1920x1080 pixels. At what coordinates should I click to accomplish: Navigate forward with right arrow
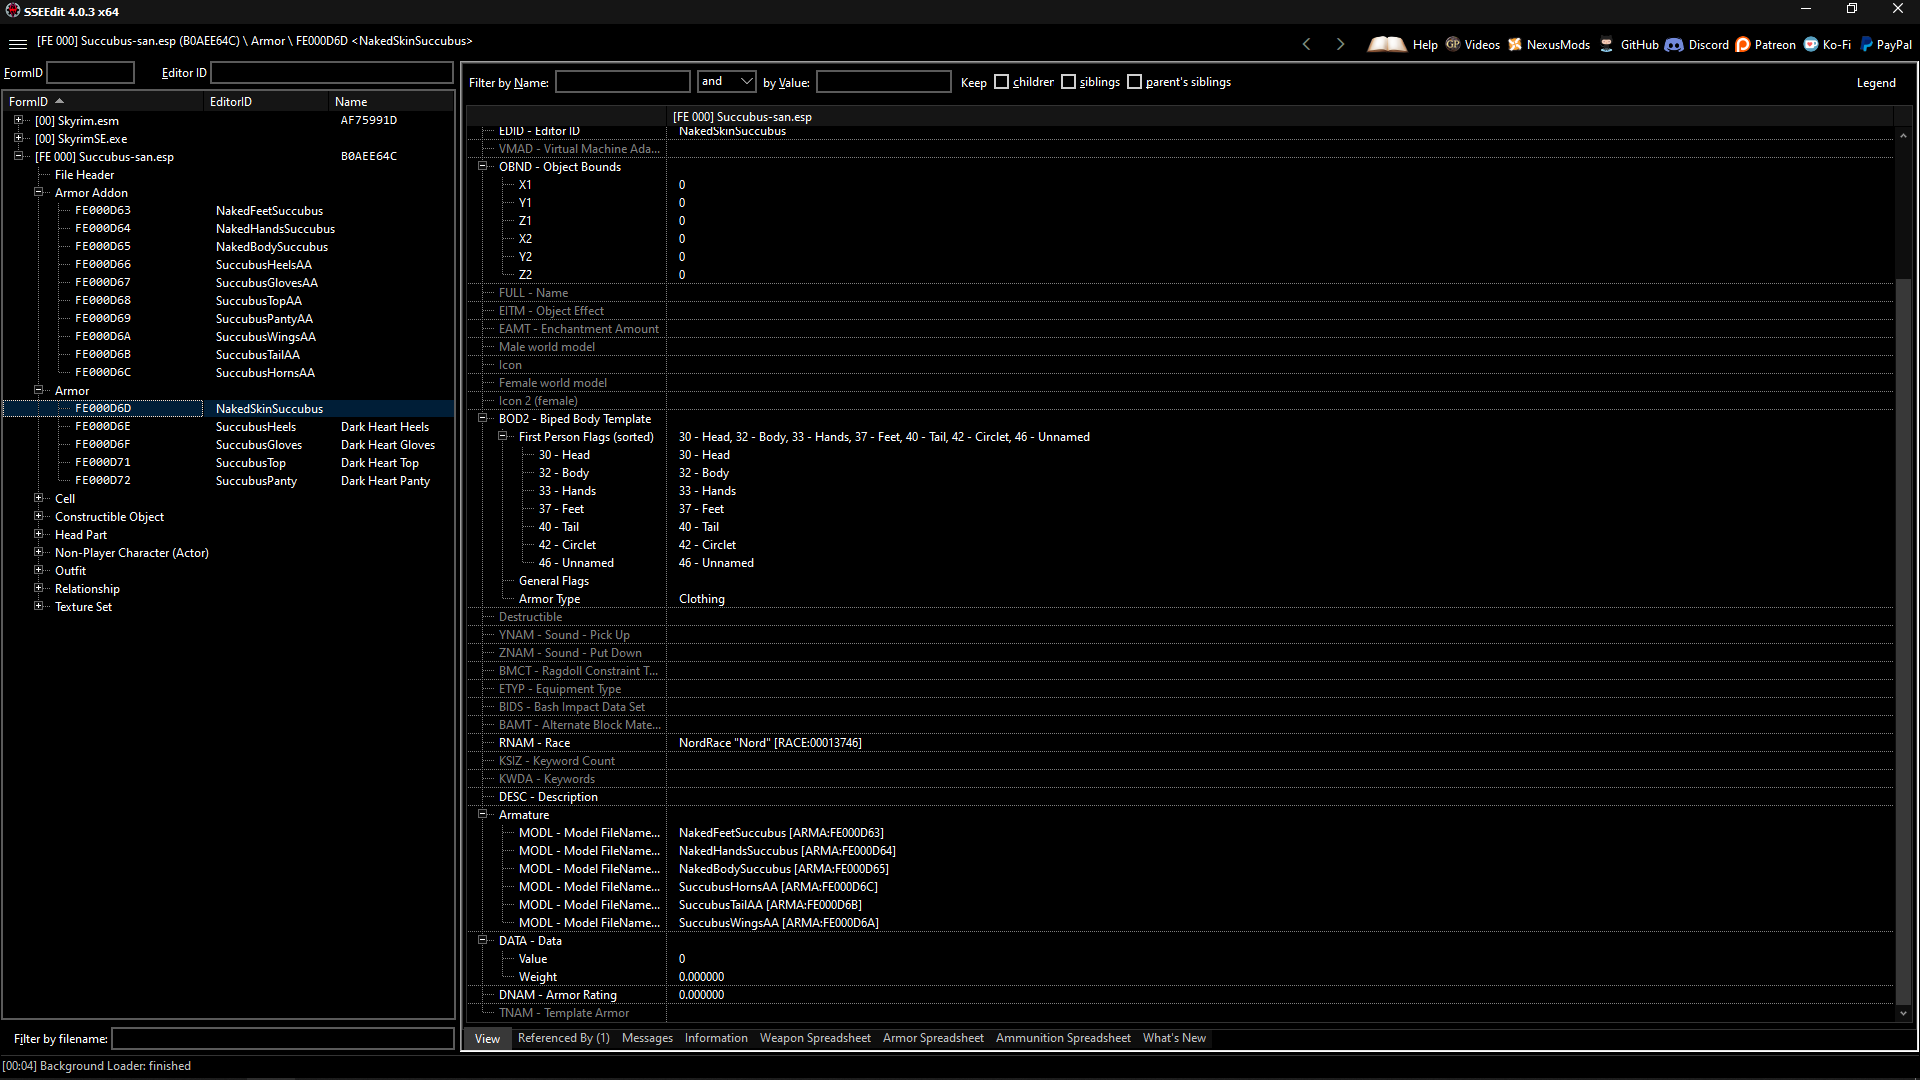1340,44
